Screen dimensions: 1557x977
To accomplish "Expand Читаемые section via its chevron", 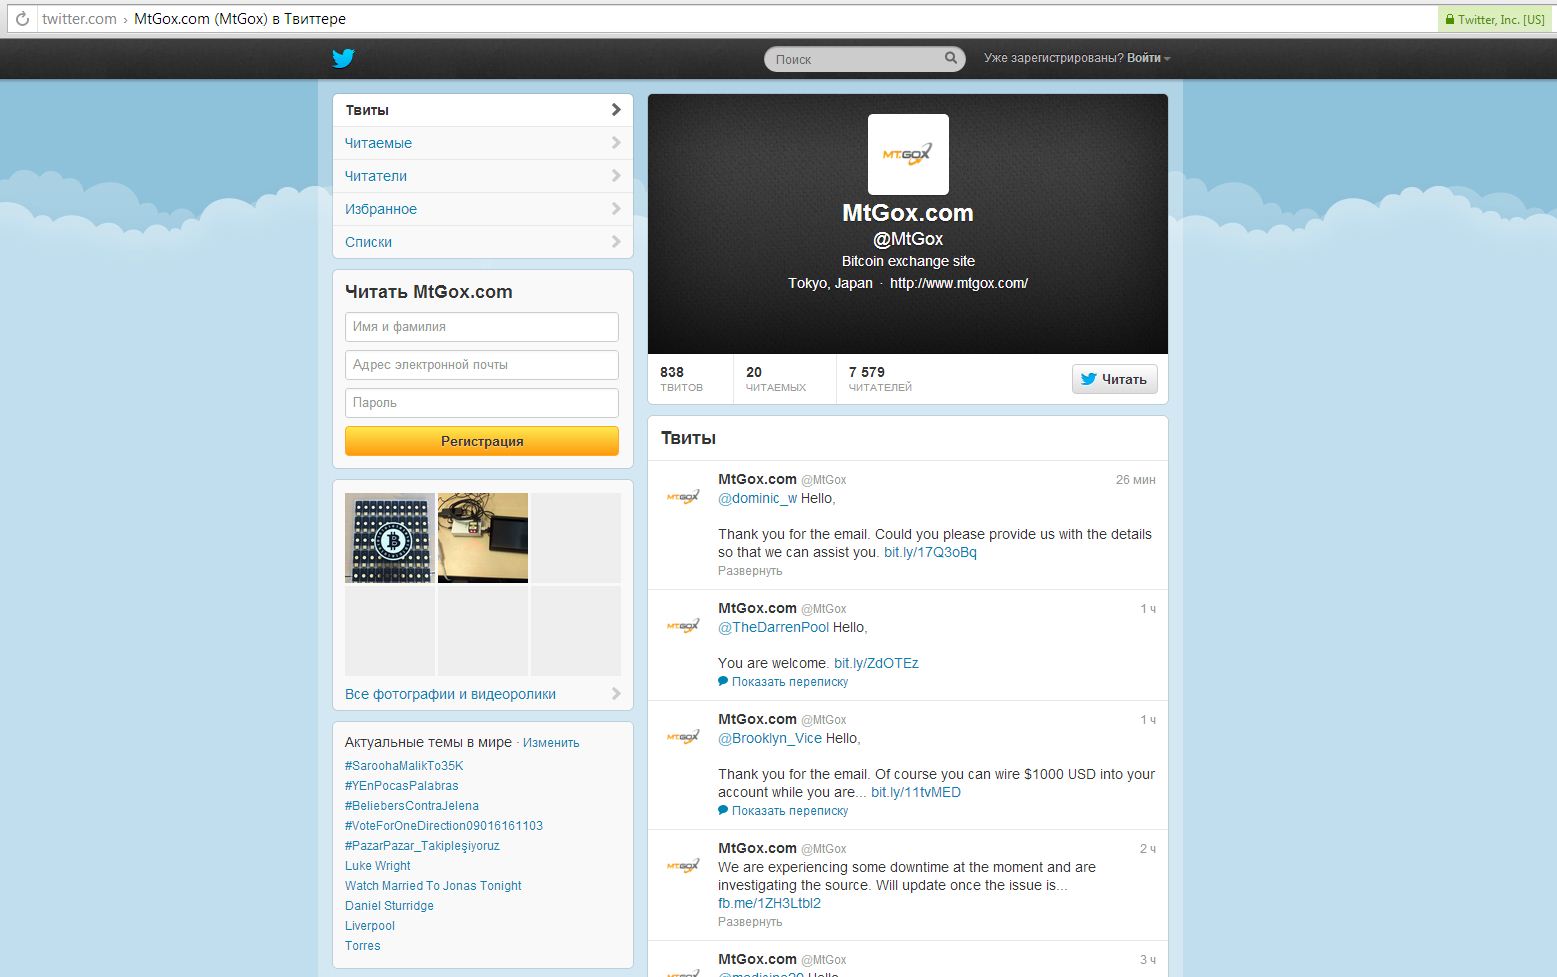I will (616, 143).
